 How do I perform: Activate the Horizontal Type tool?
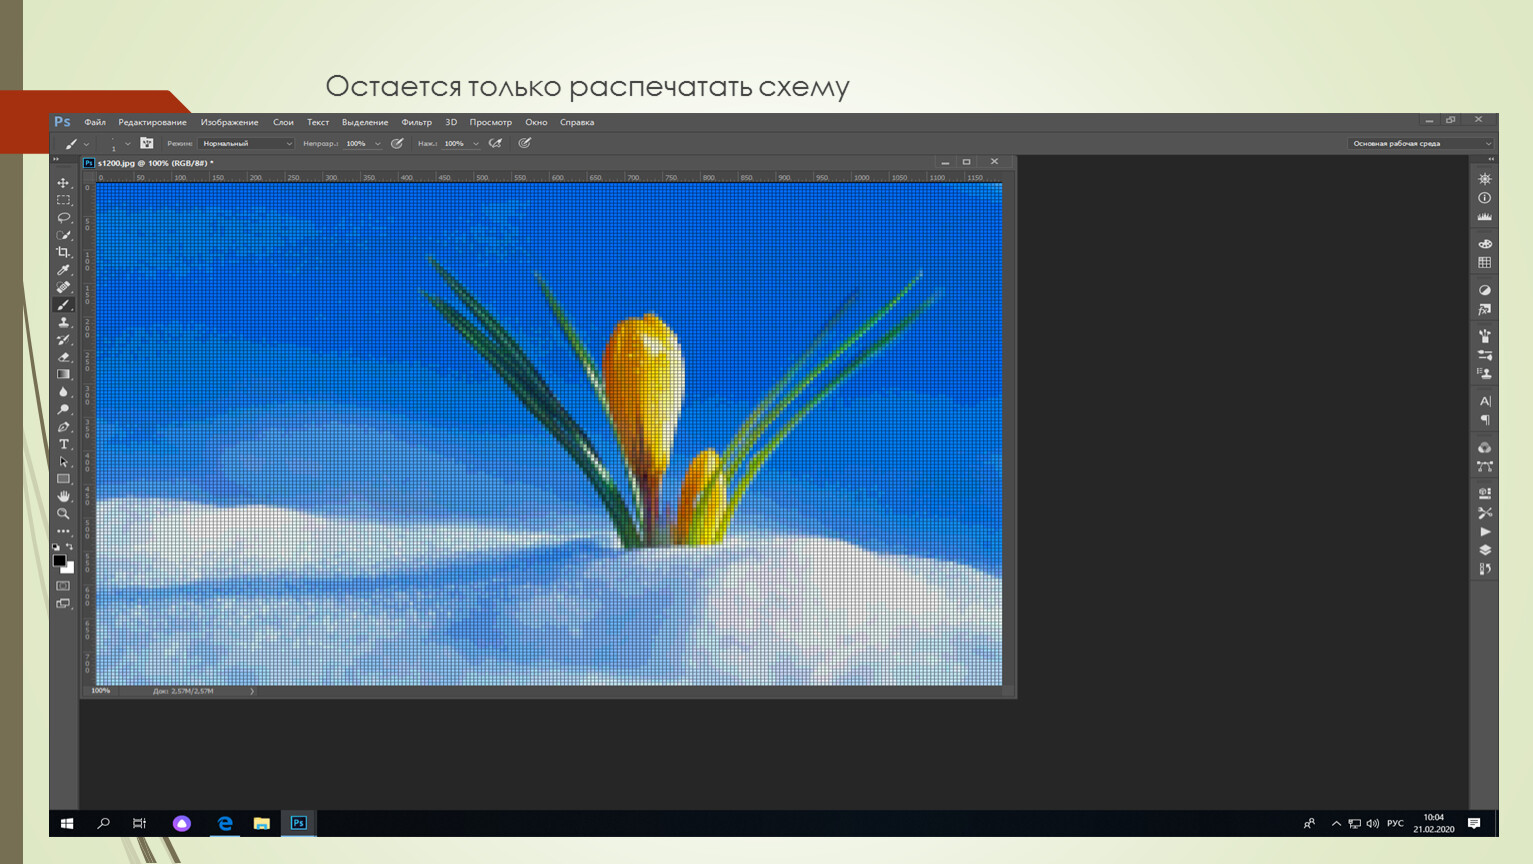63,444
